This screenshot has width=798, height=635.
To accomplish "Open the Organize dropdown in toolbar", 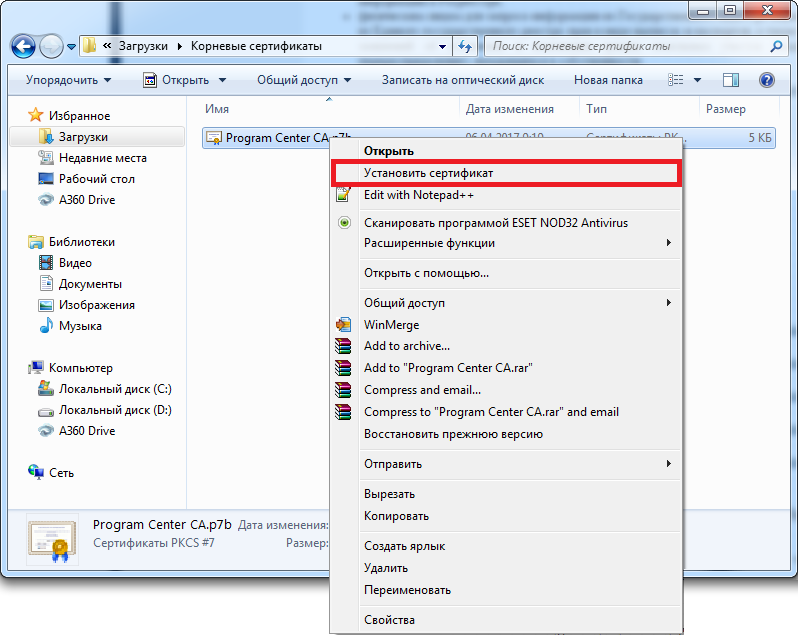I will [x=68, y=80].
